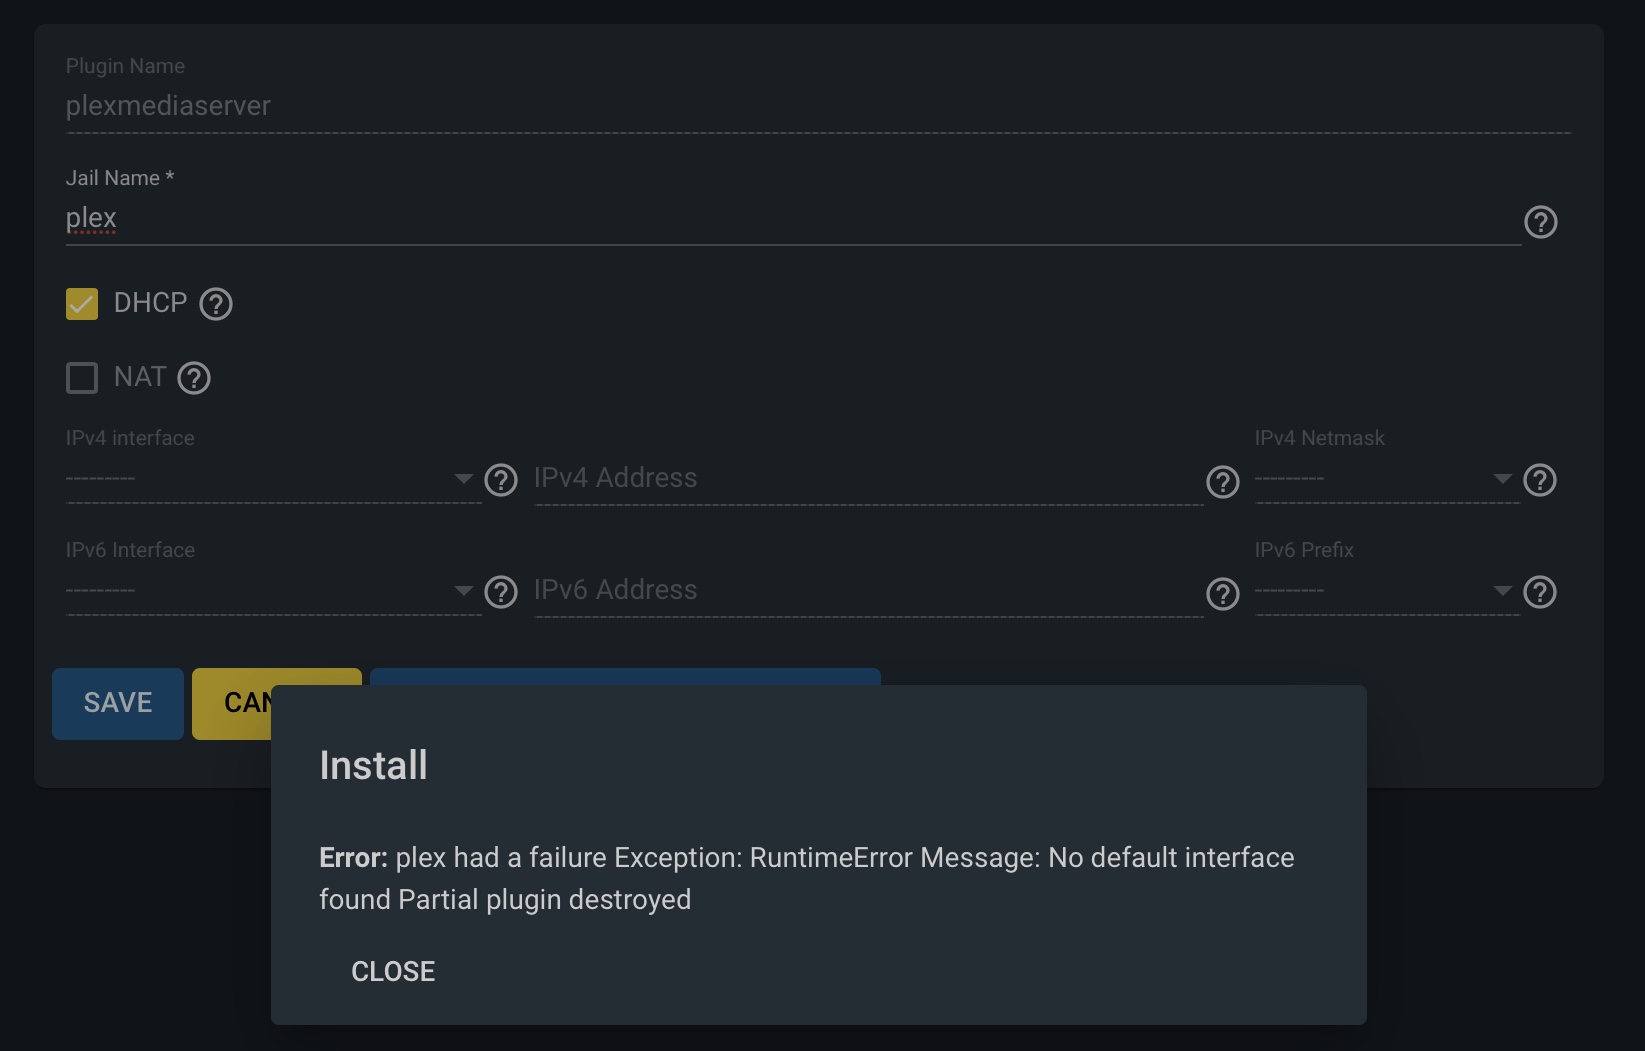The image size is (1645, 1051).
Task: Focus the Jail Name text field
Action: pos(793,219)
